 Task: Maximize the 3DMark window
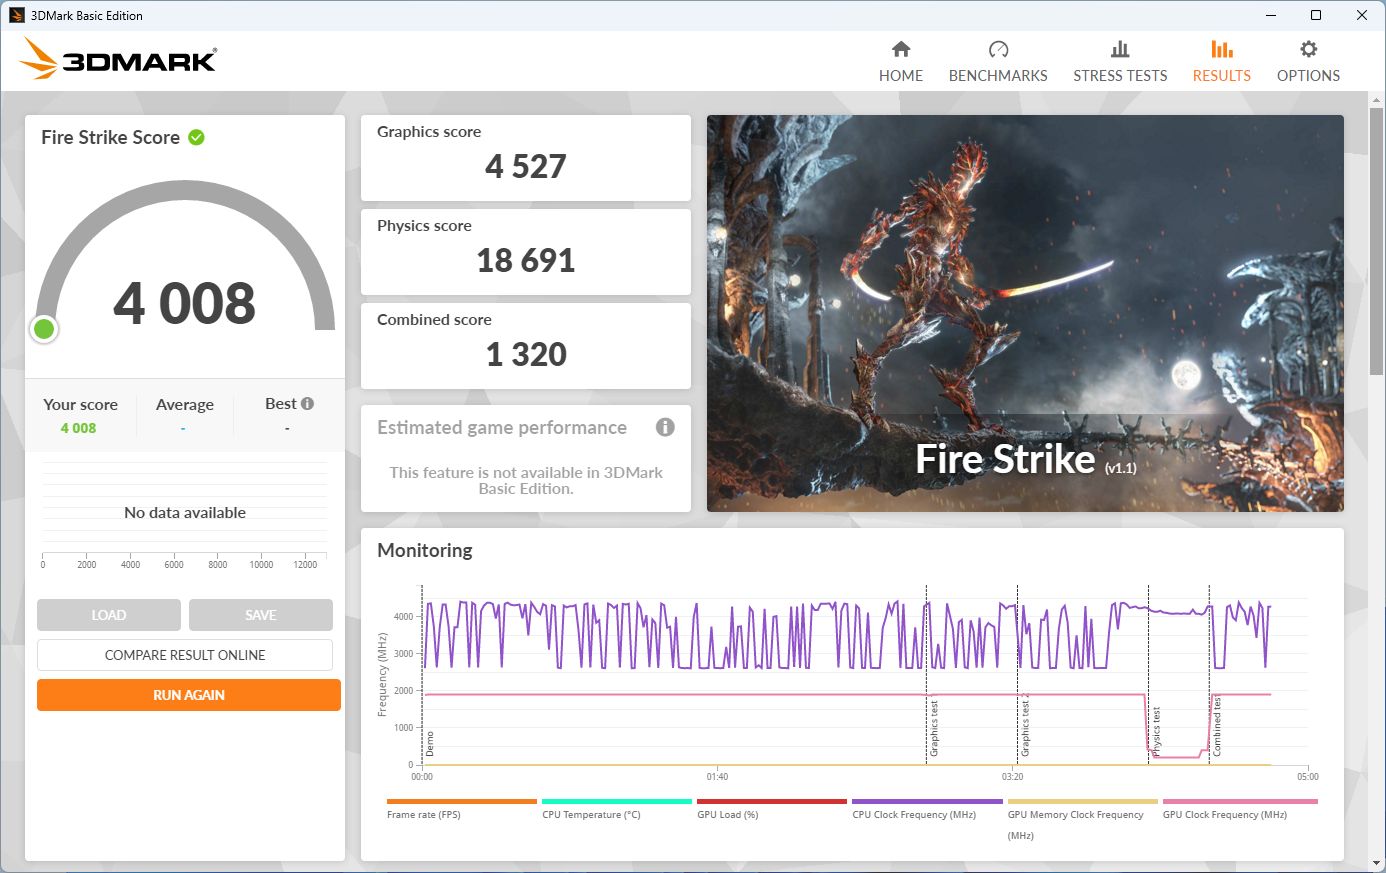coord(1316,15)
